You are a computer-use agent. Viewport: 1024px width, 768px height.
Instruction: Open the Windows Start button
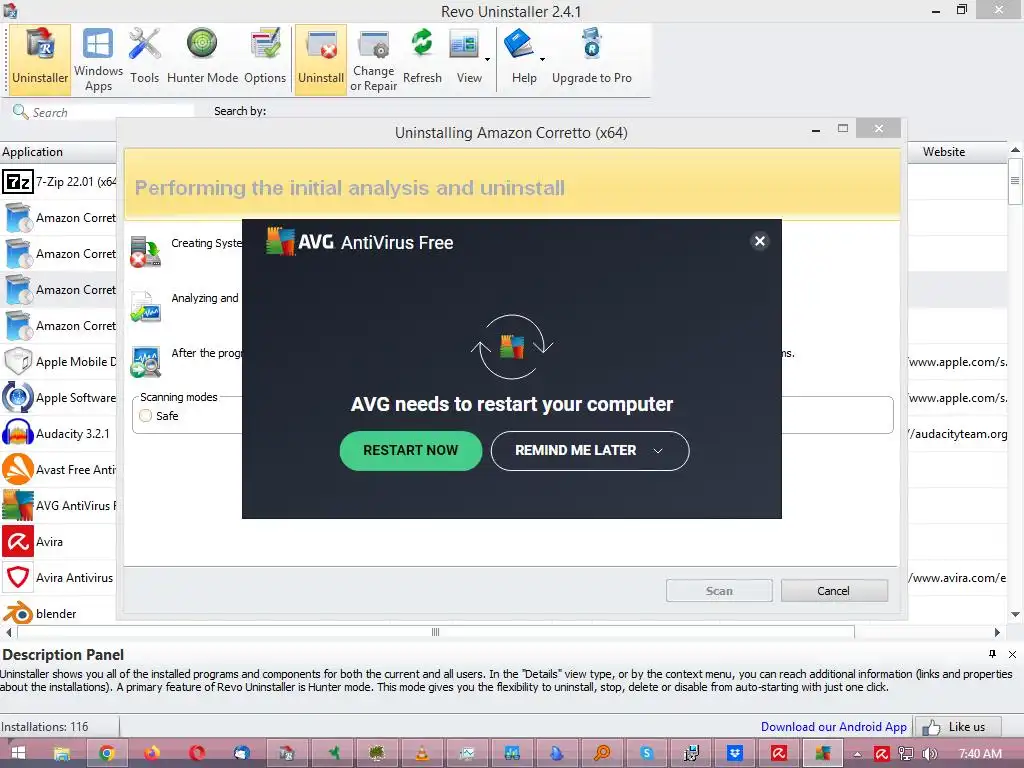pos(18,753)
